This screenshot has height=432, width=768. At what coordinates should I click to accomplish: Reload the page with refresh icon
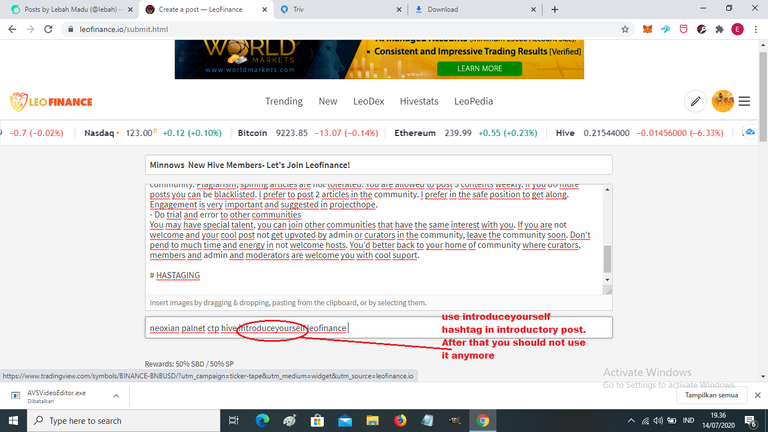[48, 29]
